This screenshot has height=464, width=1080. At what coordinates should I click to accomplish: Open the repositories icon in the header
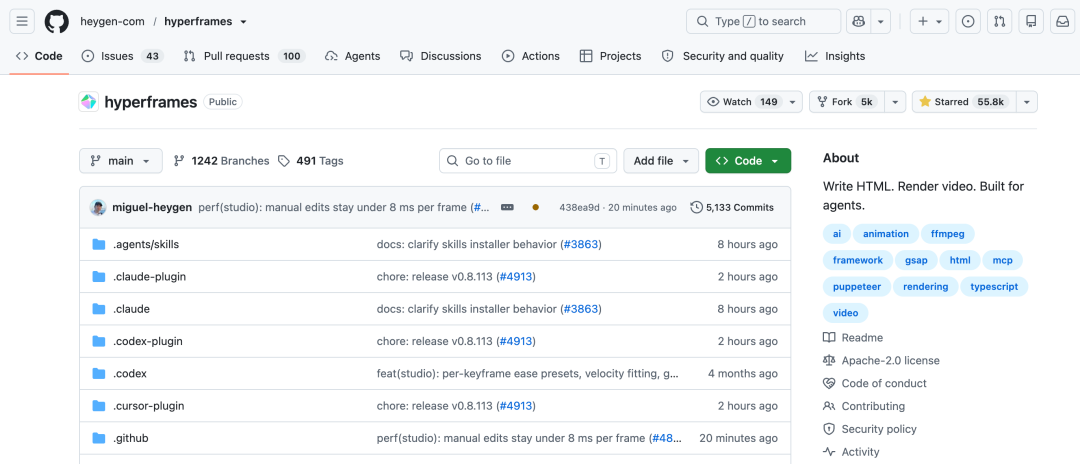[1031, 21]
